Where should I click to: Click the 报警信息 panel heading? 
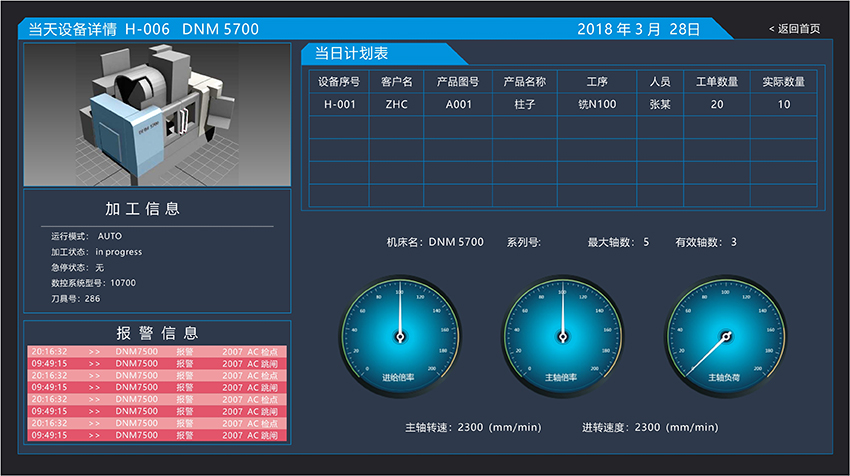click(157, 333)
